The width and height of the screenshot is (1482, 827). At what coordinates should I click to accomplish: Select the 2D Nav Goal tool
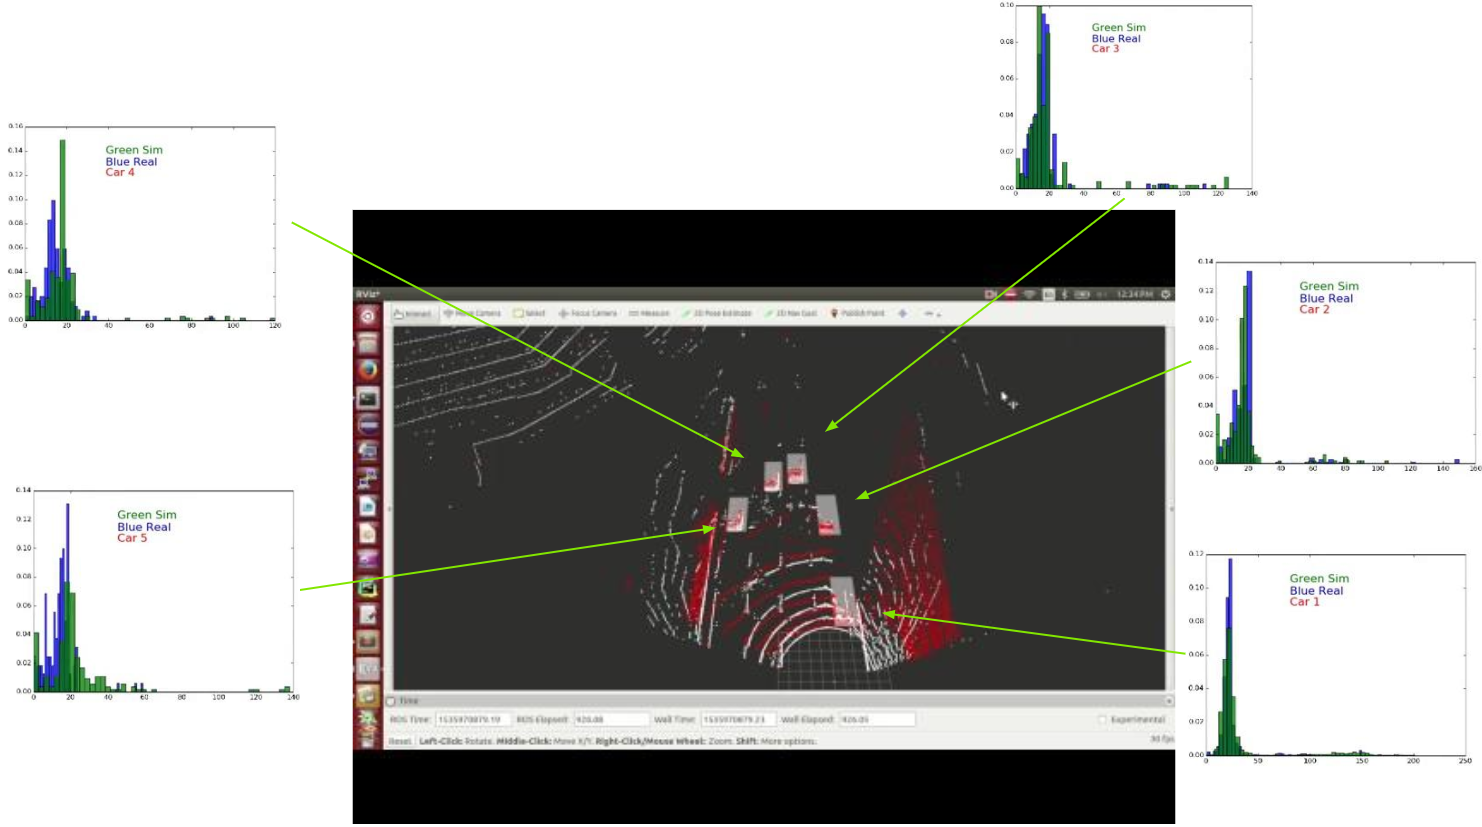pos(791,314)
